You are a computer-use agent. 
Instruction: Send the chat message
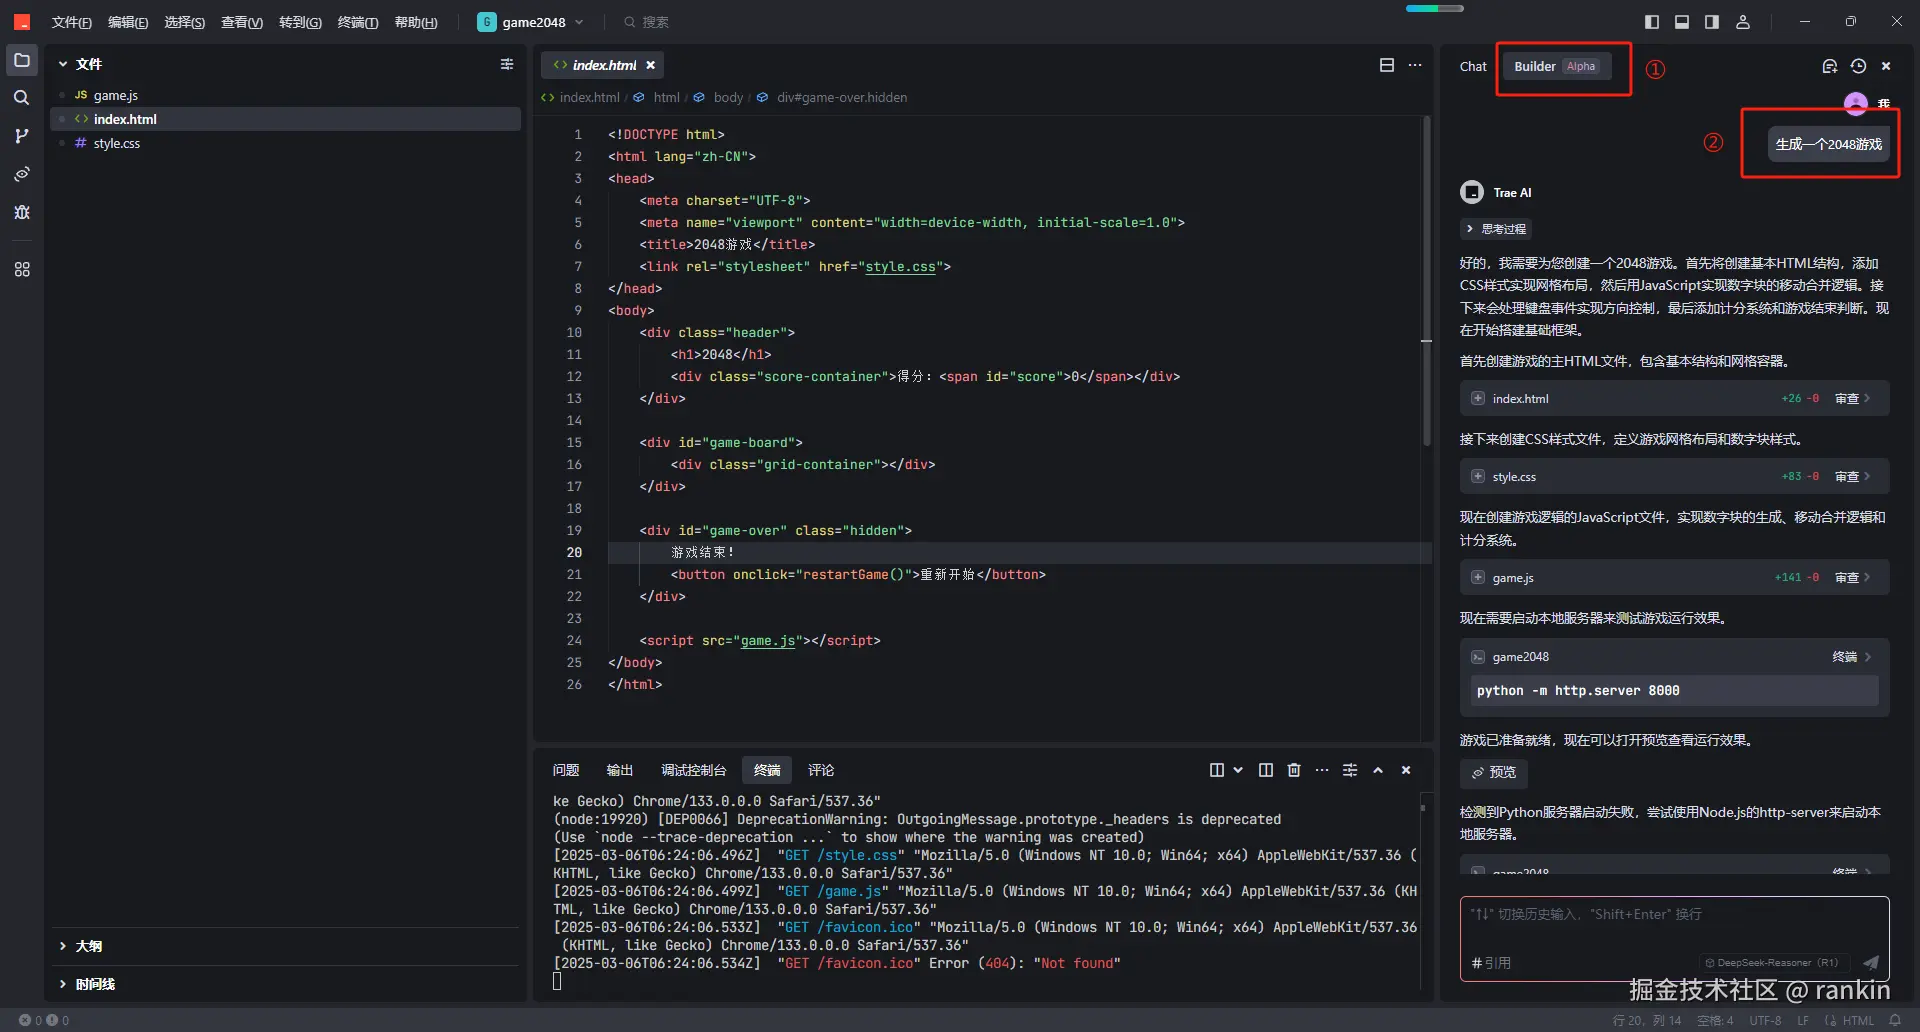click(x=1871, y=962)
